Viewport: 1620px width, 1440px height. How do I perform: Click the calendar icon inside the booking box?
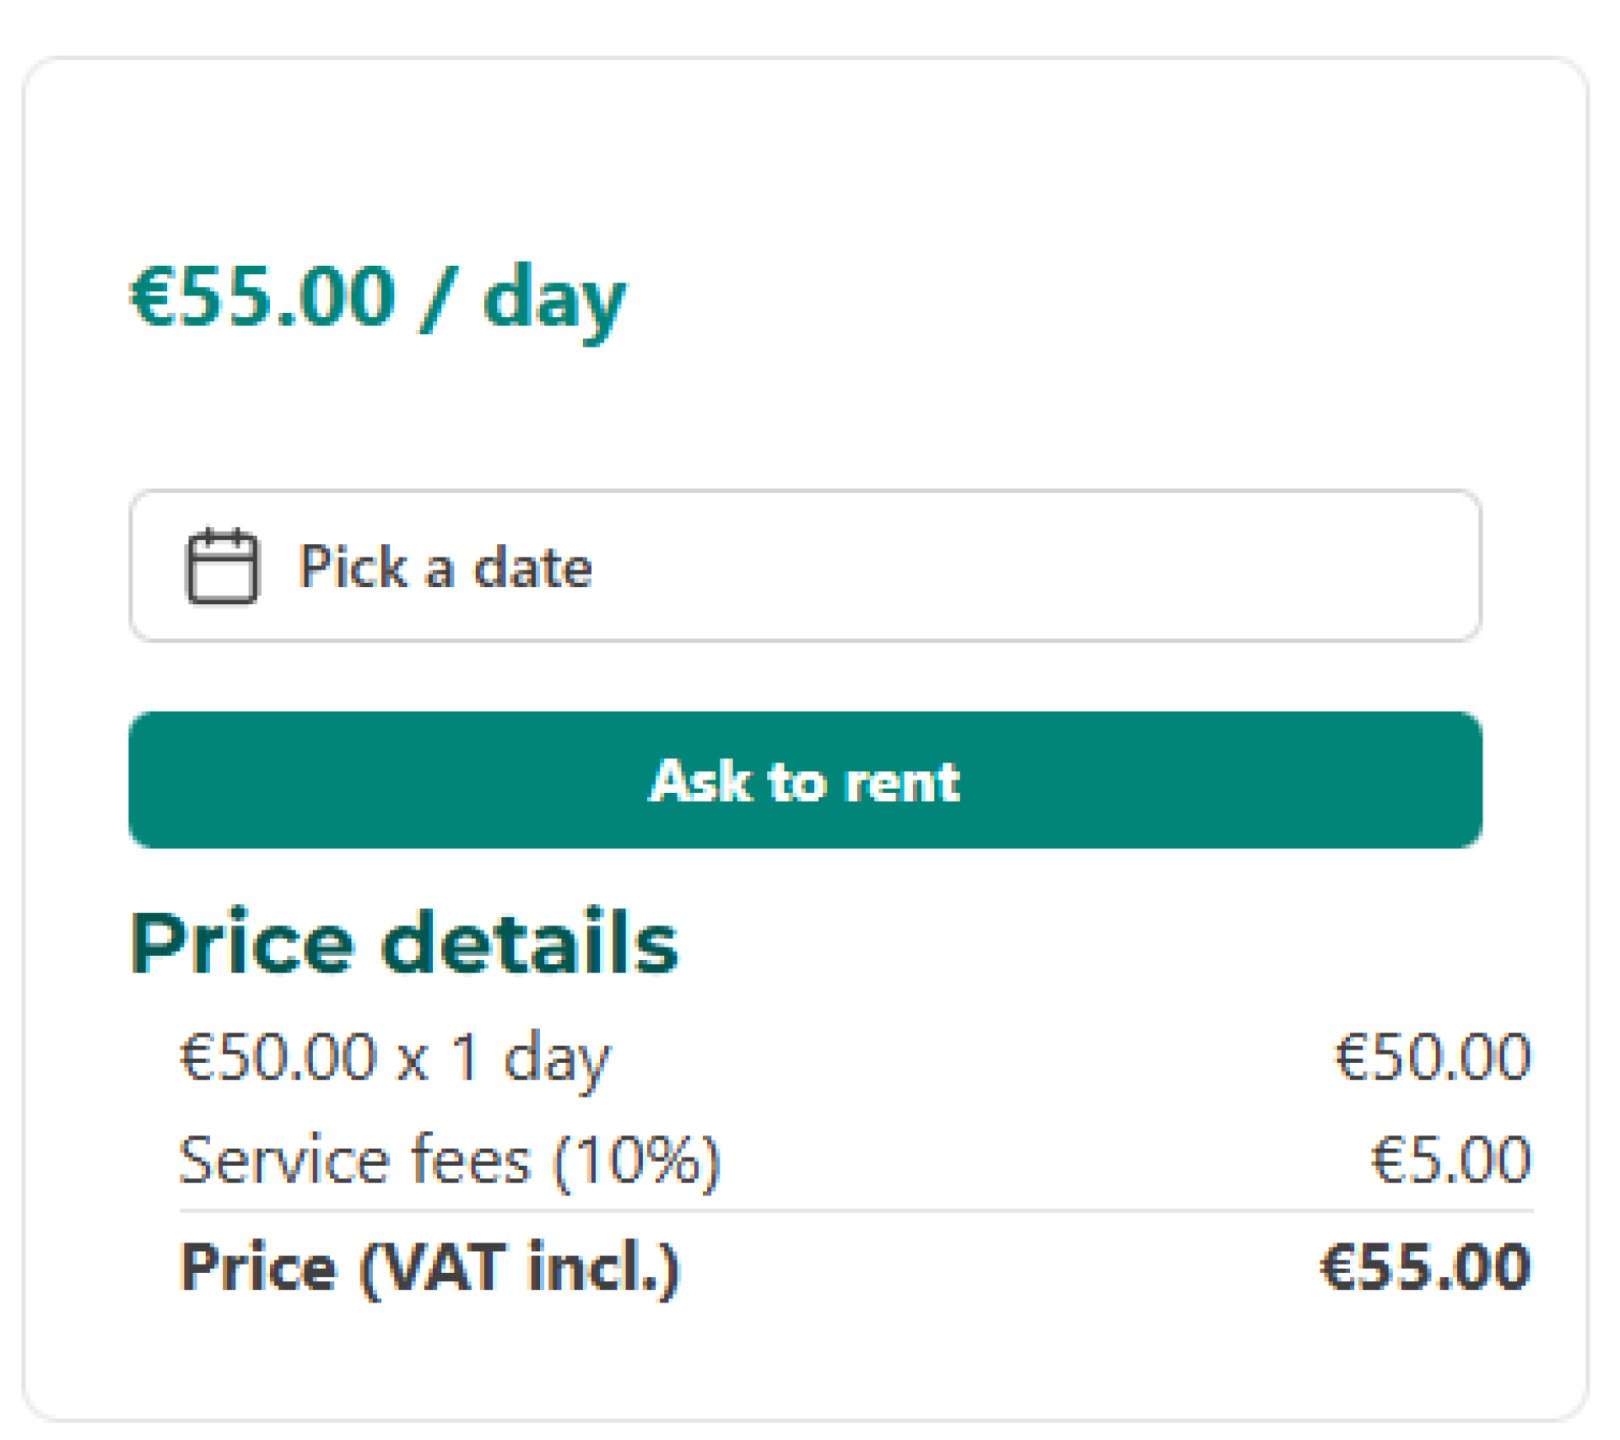pos(222,567)
